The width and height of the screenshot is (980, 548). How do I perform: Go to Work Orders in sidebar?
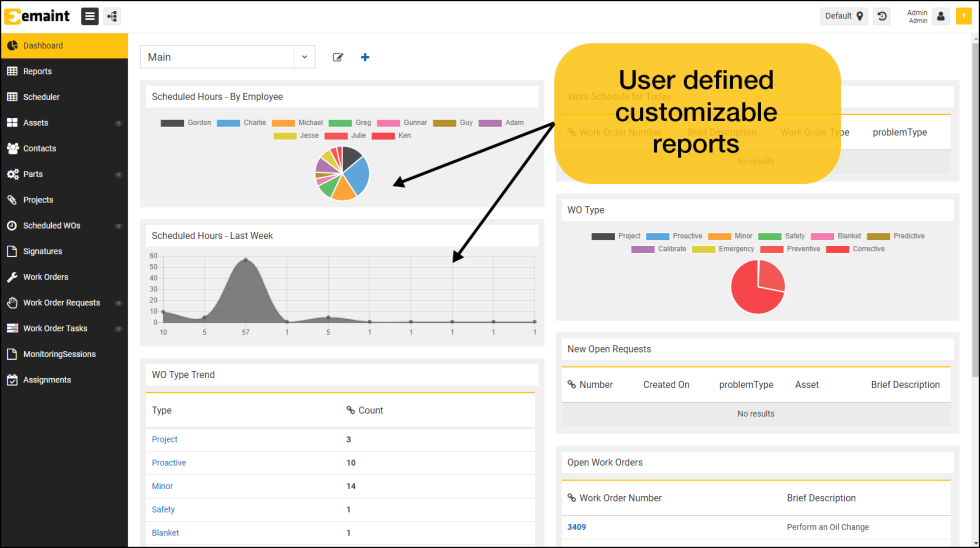coord(46,277)
